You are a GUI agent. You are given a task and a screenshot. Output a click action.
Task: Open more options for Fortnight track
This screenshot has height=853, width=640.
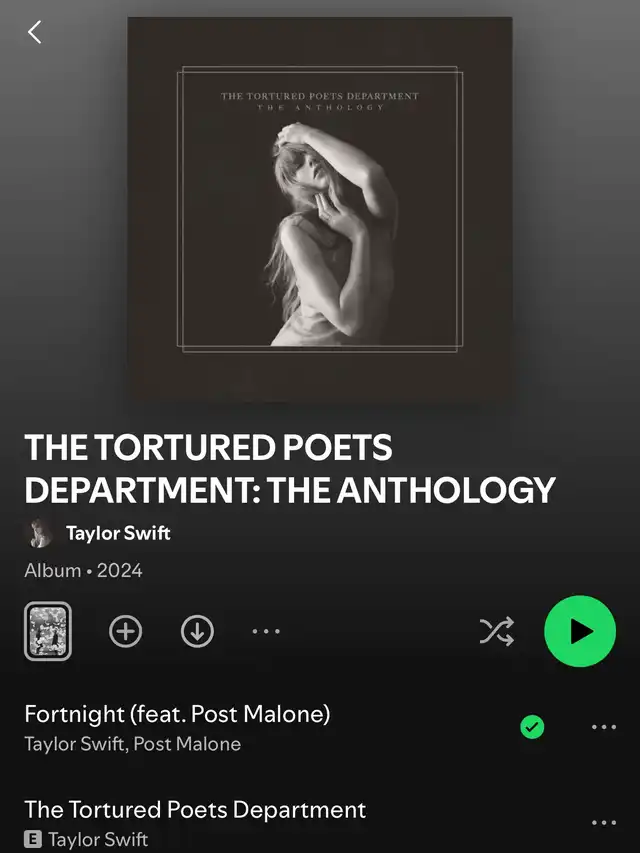tap(604, 727)
